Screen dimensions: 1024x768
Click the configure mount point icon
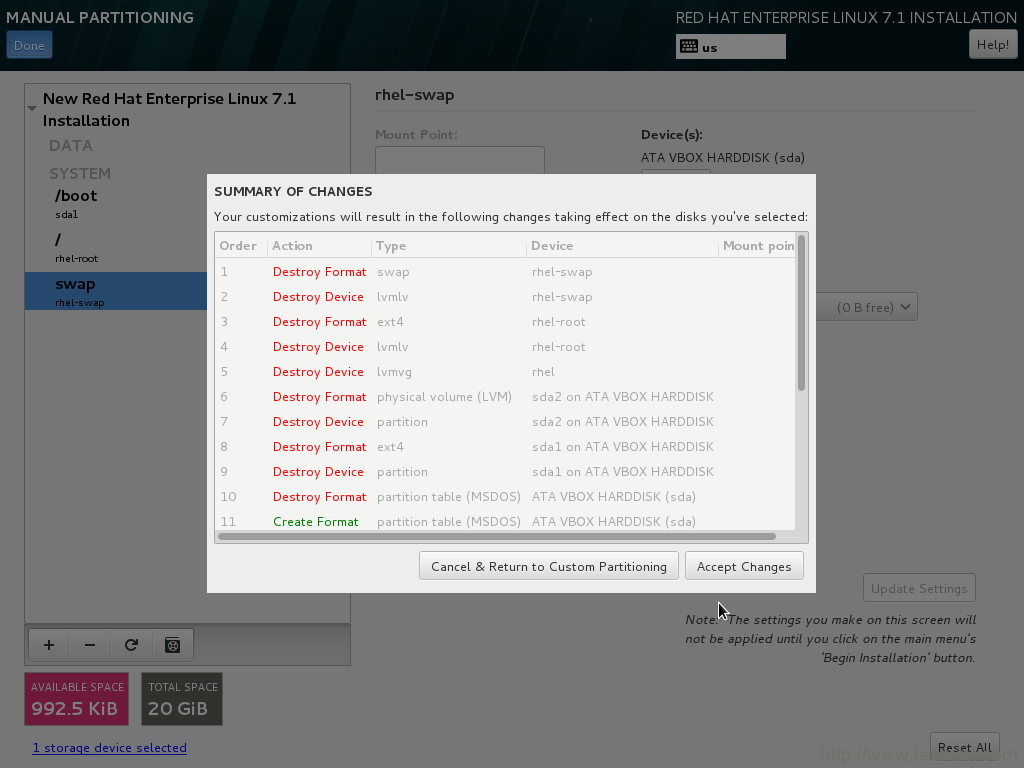(x=172, y=645)
